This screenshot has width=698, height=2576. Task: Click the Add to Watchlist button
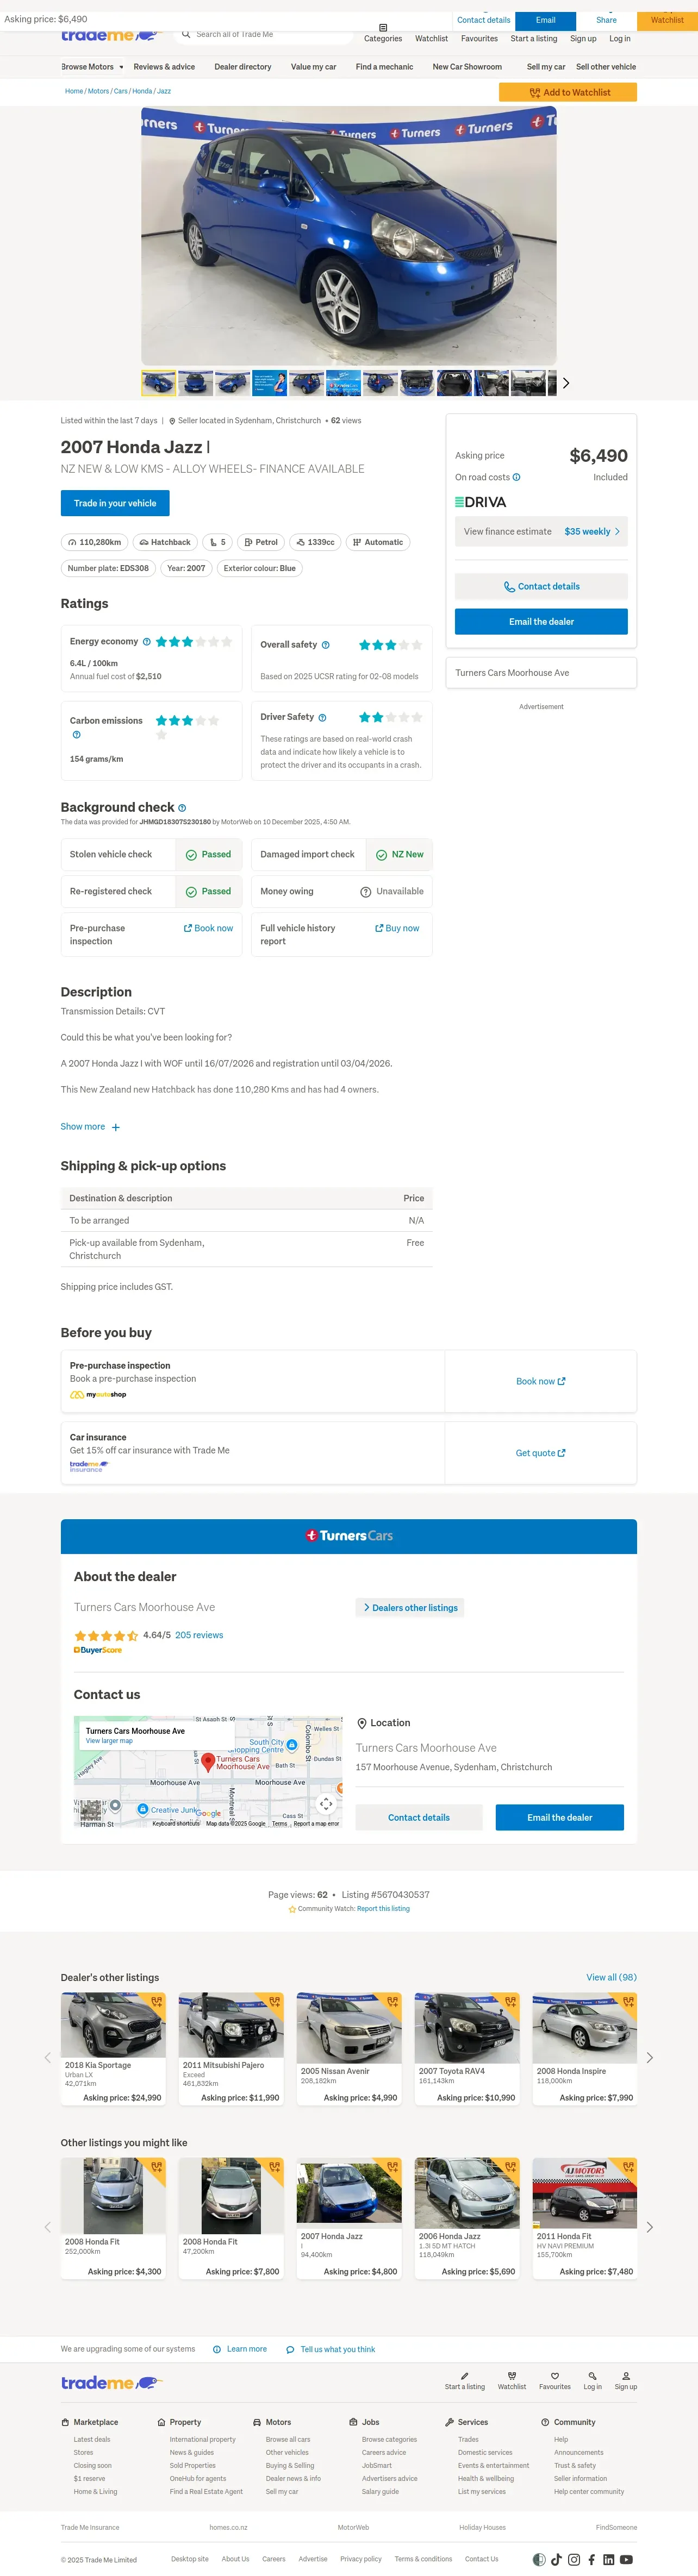point(568,92)
